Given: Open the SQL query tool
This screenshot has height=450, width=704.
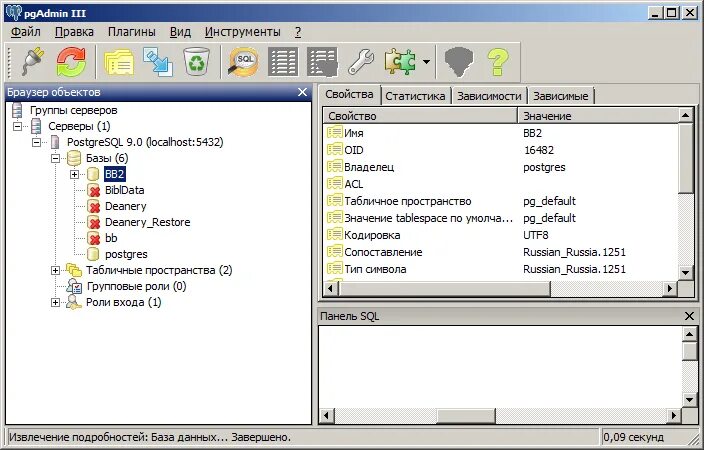Looking at the screenshot, I should pos(243,62).
